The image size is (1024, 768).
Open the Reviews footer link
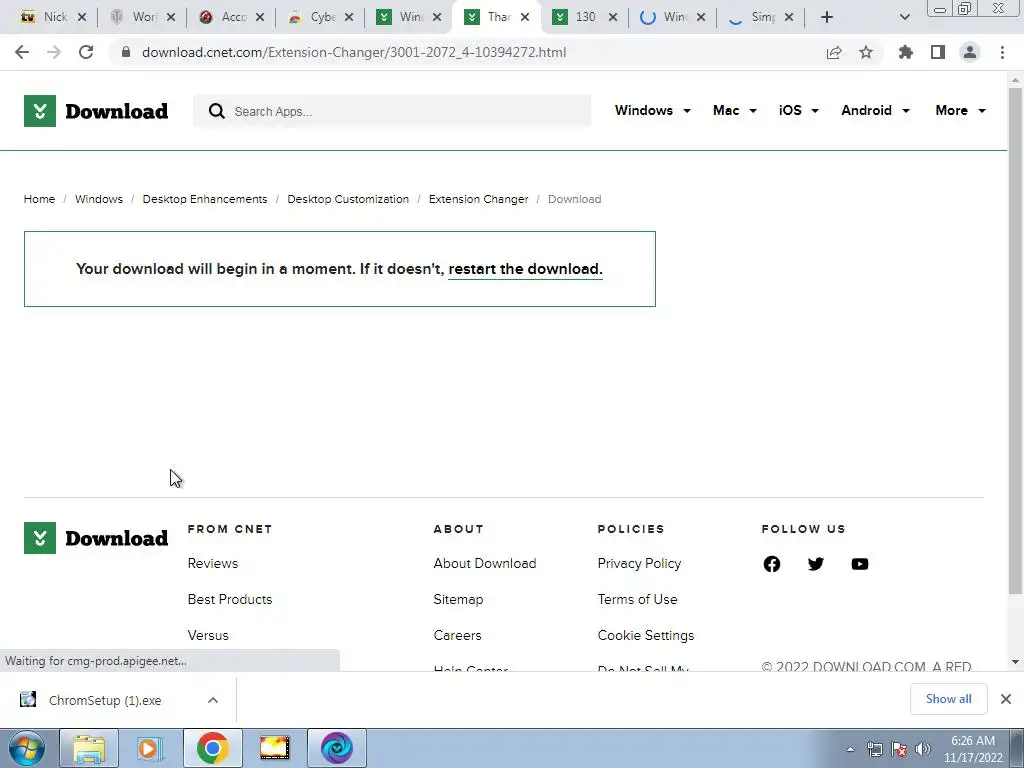point(213,564)
